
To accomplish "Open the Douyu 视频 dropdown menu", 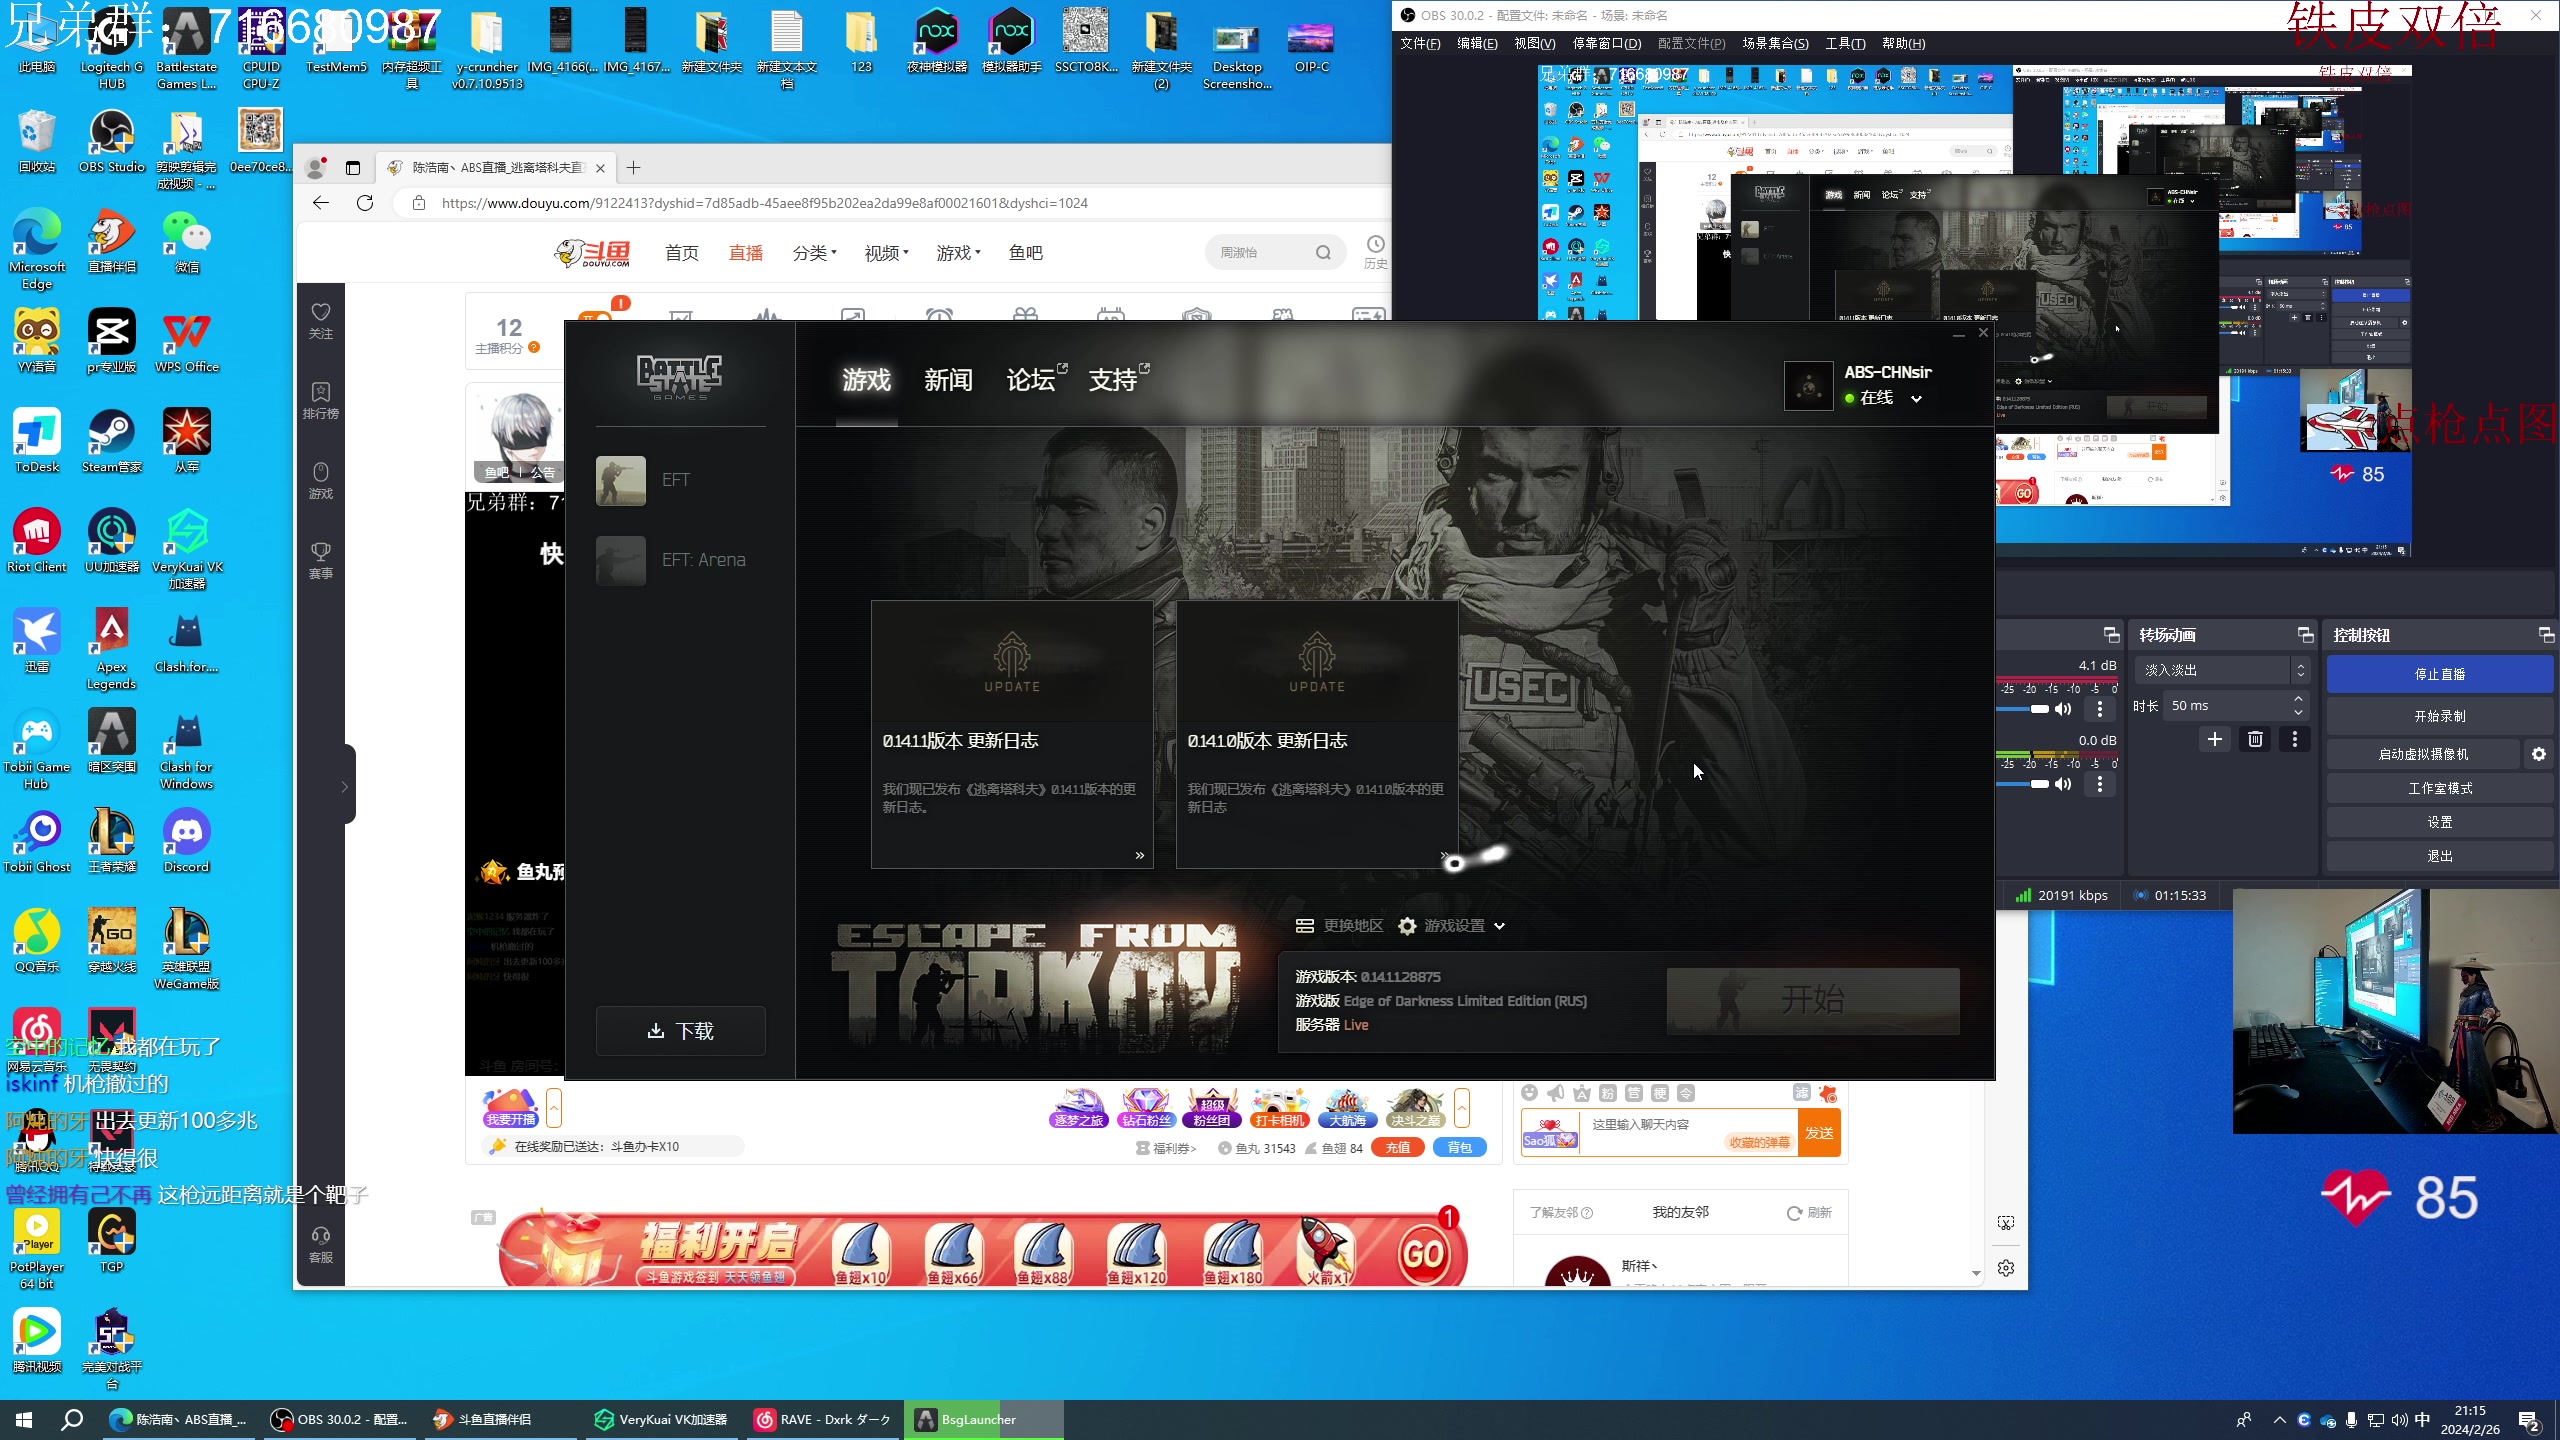I will (x=886, y=253).
